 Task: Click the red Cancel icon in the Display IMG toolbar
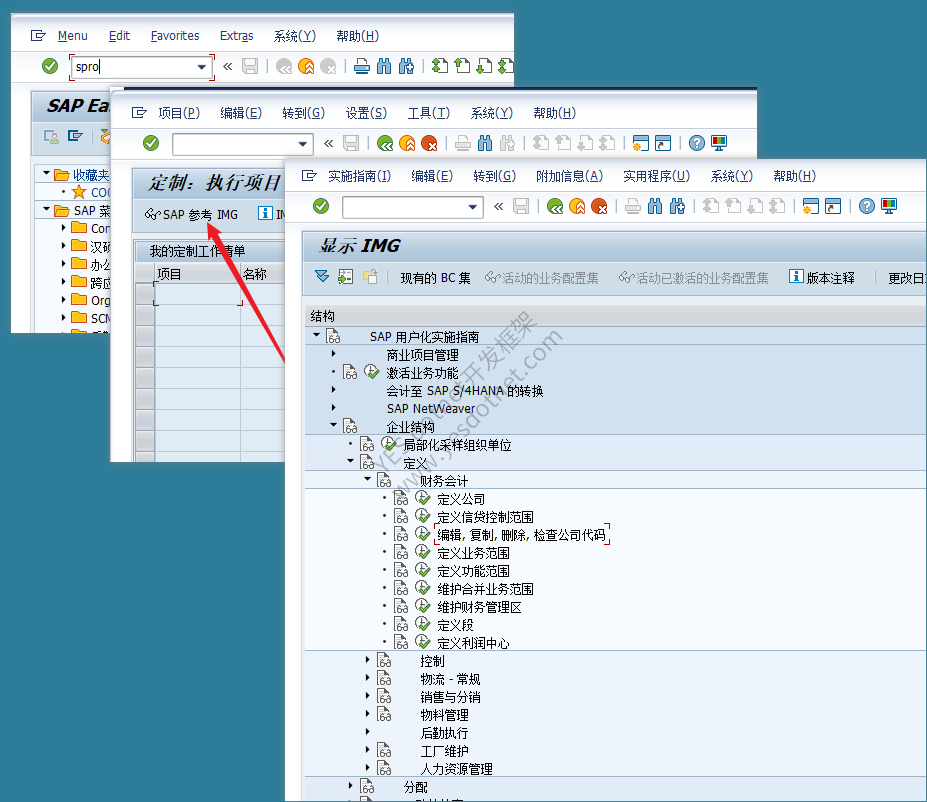coord(599,206)
